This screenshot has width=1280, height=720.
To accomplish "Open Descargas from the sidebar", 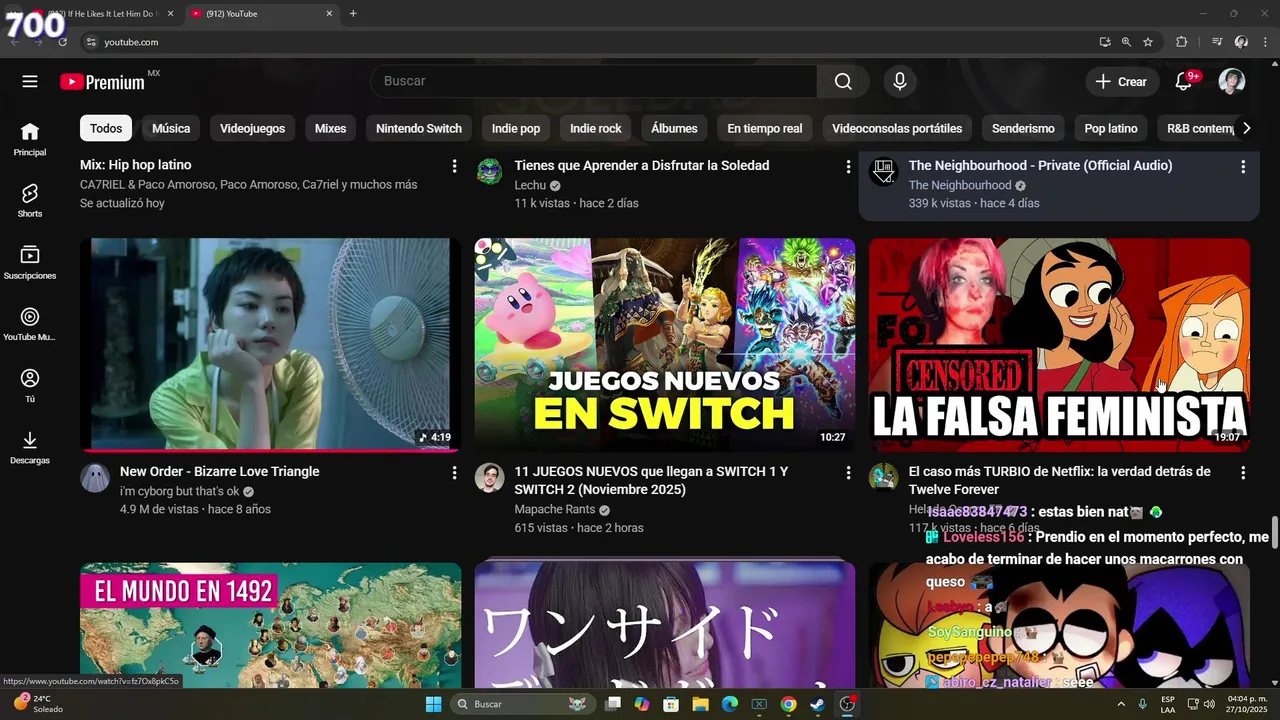I will [30, 448].
